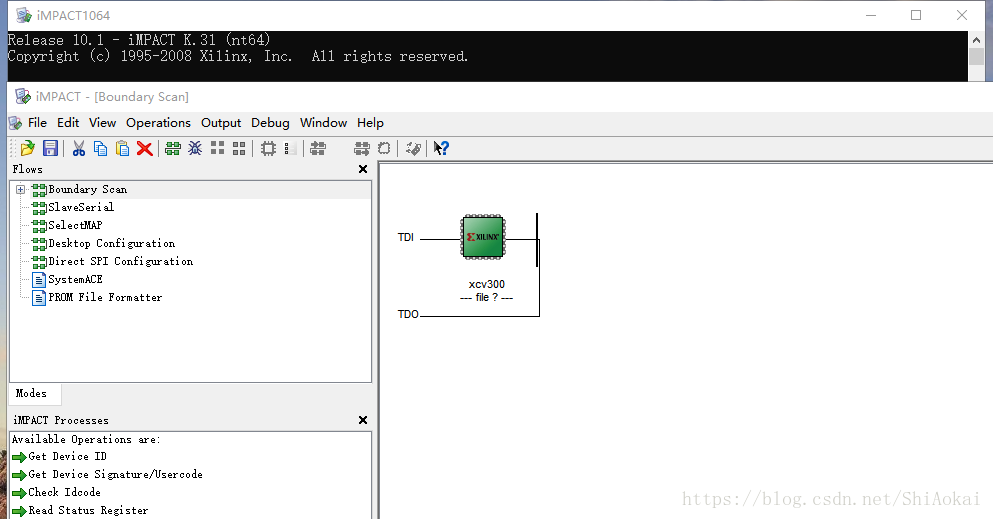Select the Desktop Configuration flow

[111, 244]
